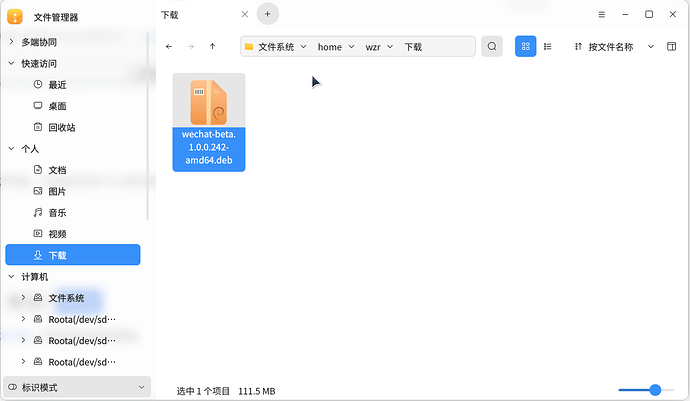690x401 pixels.
Task: Open a new tab with the plus button
Action: point(268,14)
